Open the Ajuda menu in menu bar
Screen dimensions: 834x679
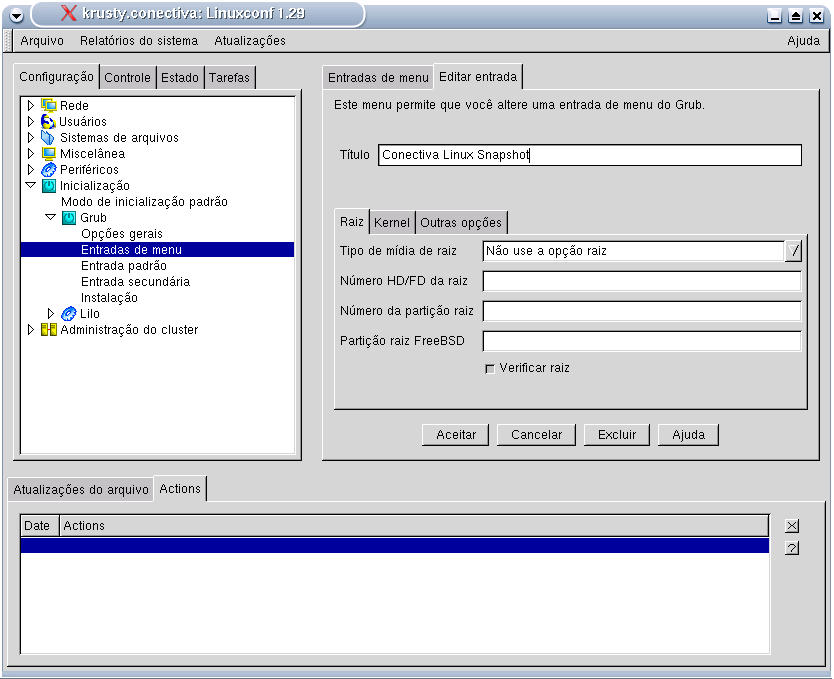[x=804, y=41]
